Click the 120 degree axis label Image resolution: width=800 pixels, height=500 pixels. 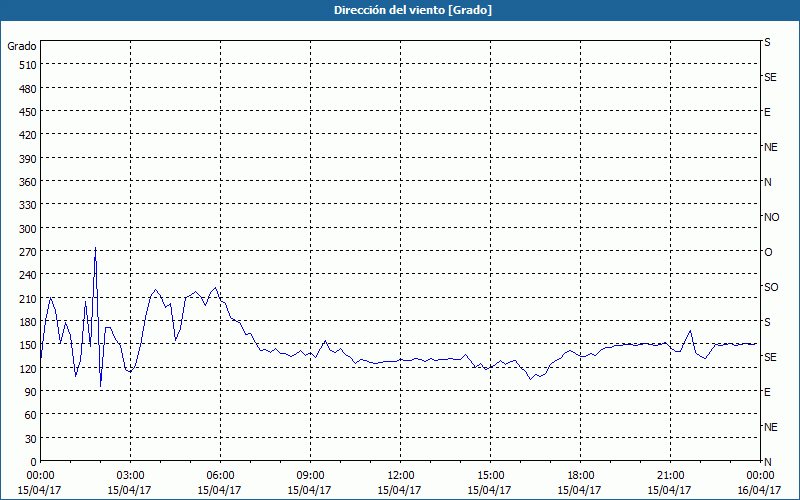28,369
